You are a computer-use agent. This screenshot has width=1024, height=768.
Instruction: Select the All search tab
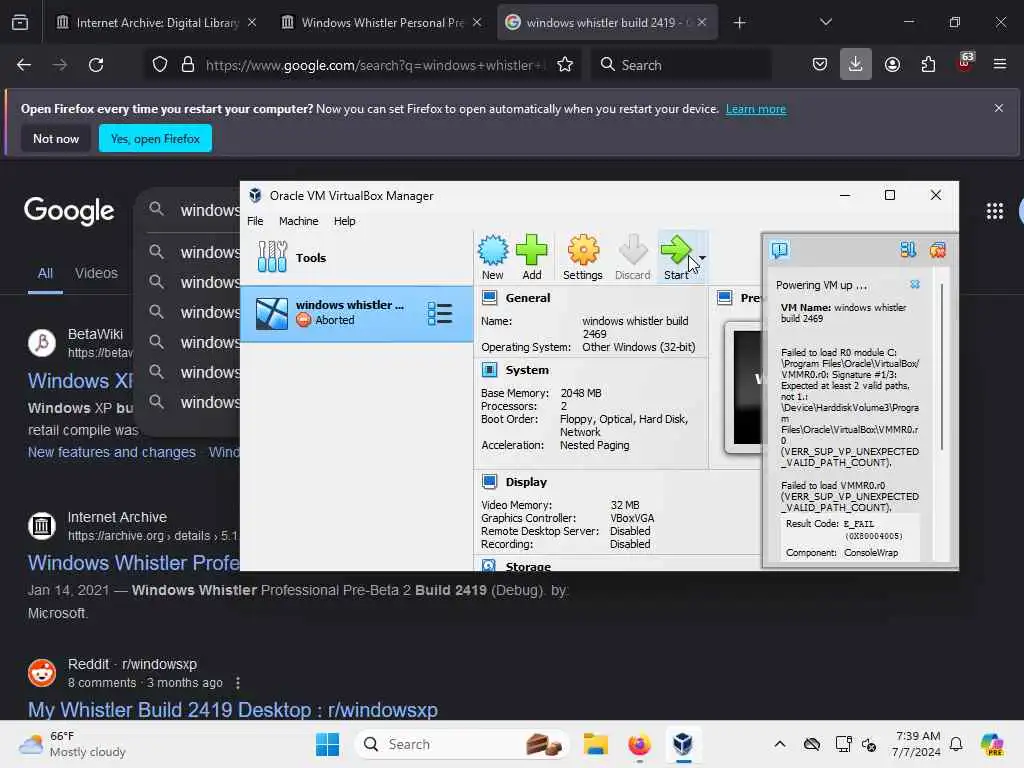coord(45,273)
